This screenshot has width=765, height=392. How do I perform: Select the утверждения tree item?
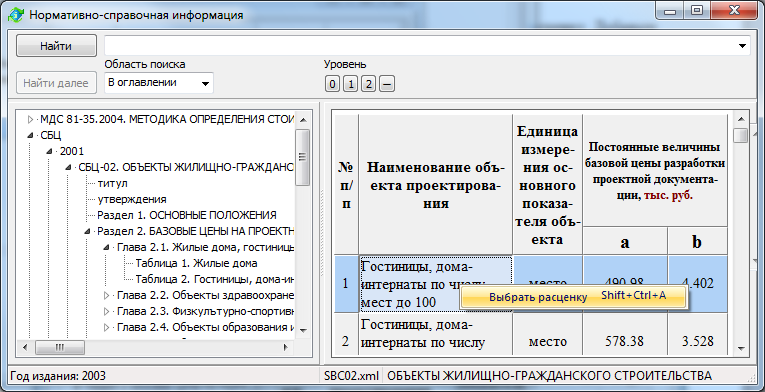(132, 199)
